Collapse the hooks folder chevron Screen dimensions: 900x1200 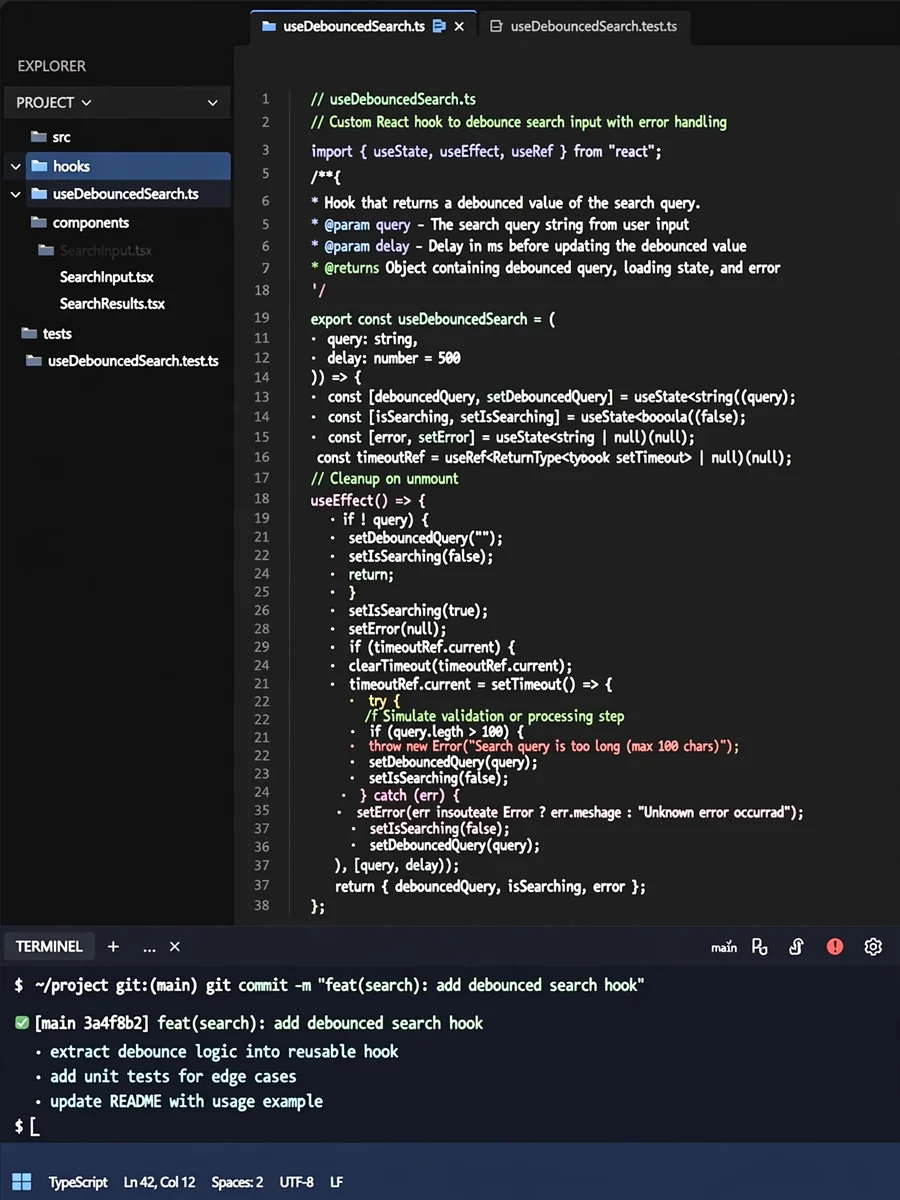[15, 167]
